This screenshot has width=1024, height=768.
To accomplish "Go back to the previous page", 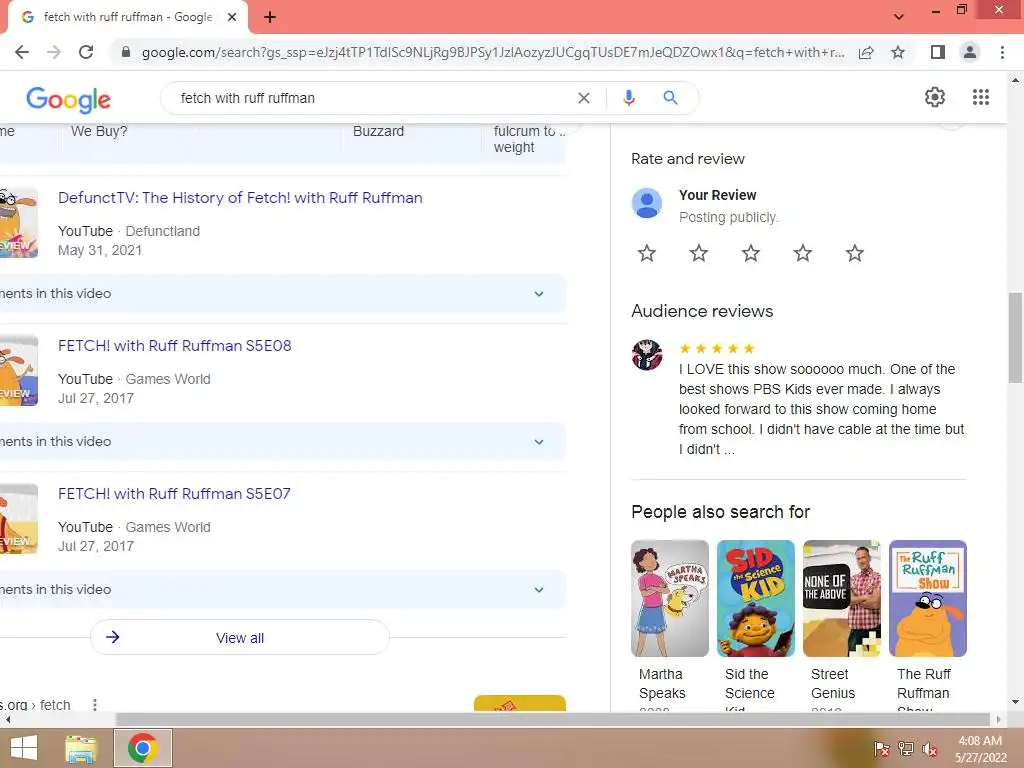I will pyautogui.click(x=22, y=52).
